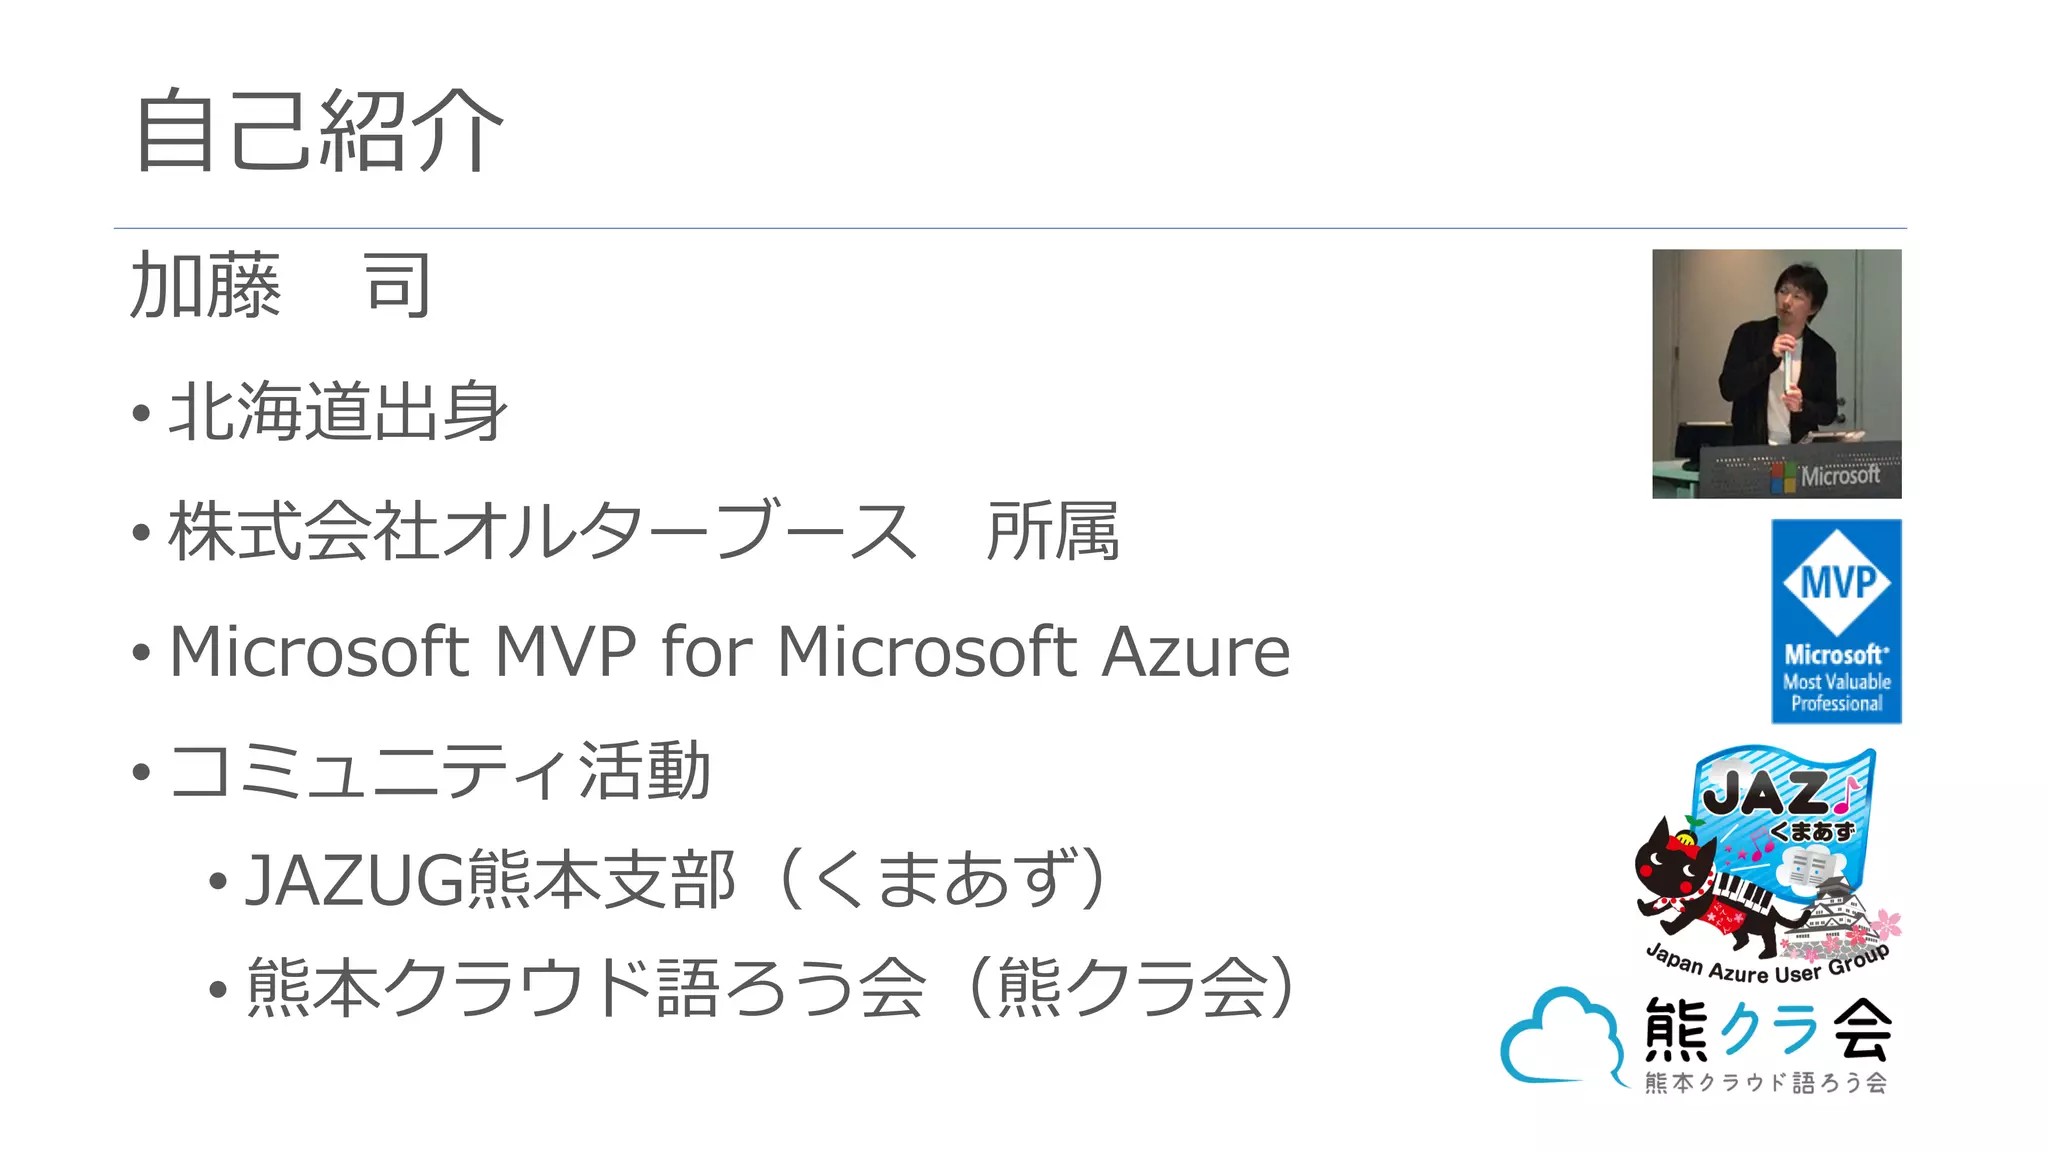
Task: Click the small 熊本クラウド語ろう会 logo subtitle
Action: pos(1766,1083)
